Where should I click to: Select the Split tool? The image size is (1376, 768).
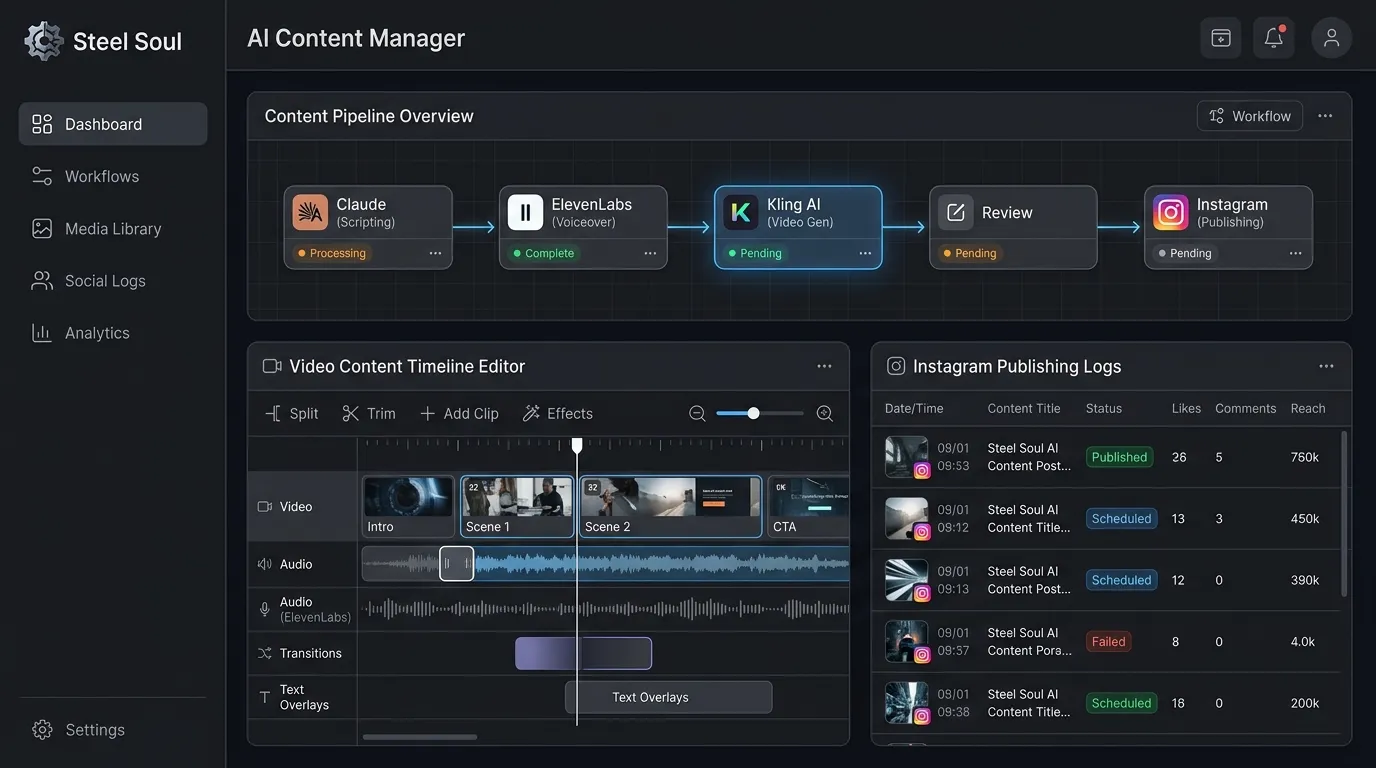pos(291,413)
